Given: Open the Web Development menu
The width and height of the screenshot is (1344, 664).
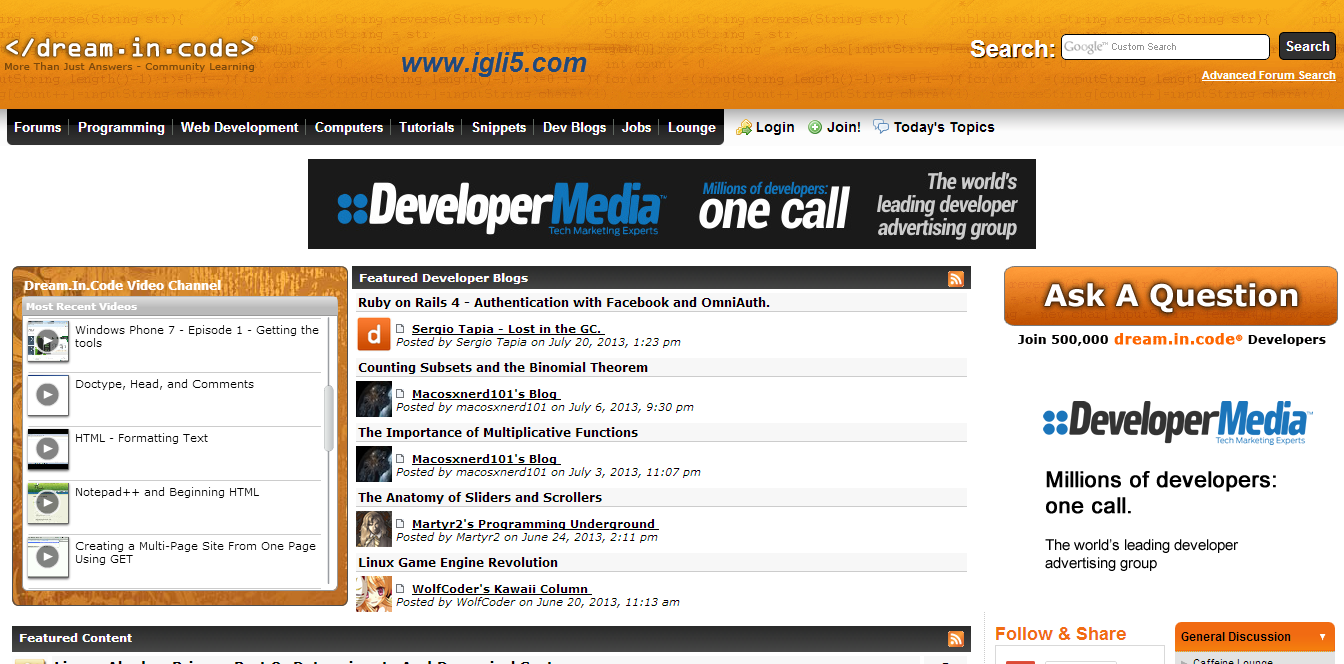Looking at the screenshot, I should pos(239,127).
